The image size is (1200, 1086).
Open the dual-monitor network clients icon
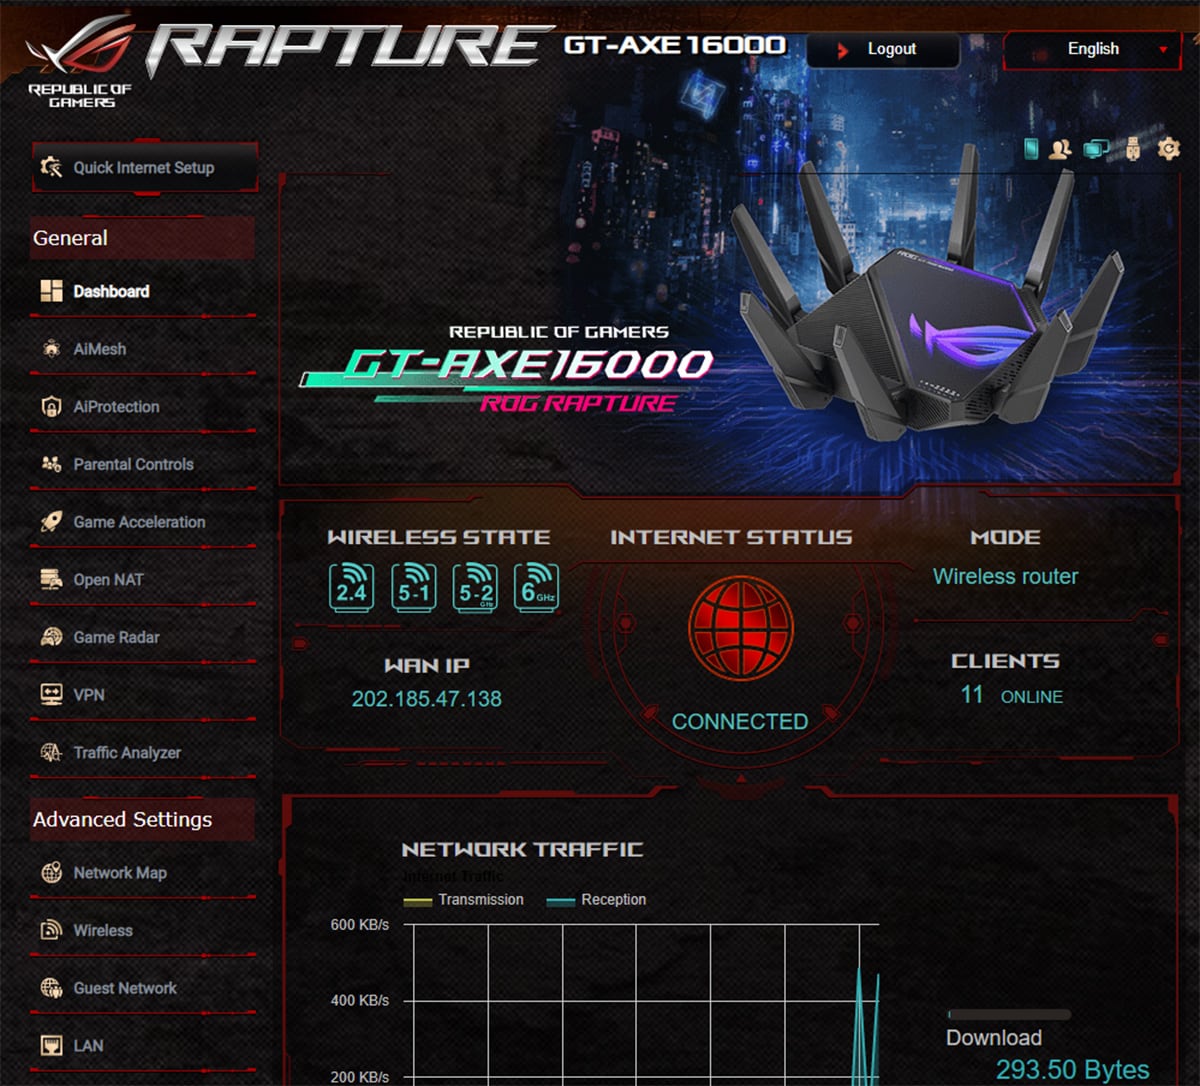click(x=1097, y=149)
